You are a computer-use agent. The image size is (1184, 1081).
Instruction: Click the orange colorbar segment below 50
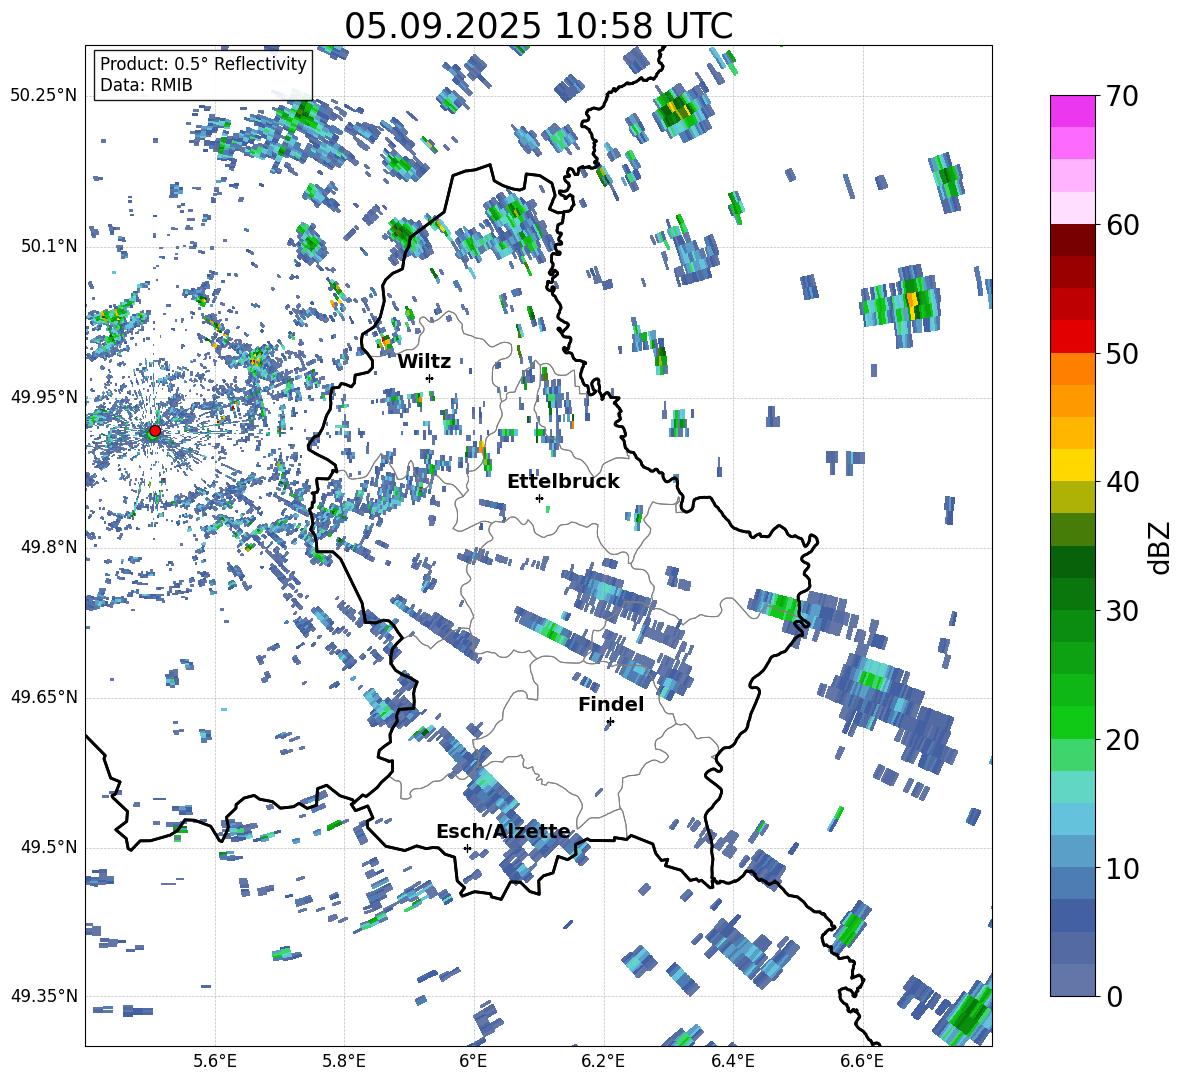click(1072, 368)
